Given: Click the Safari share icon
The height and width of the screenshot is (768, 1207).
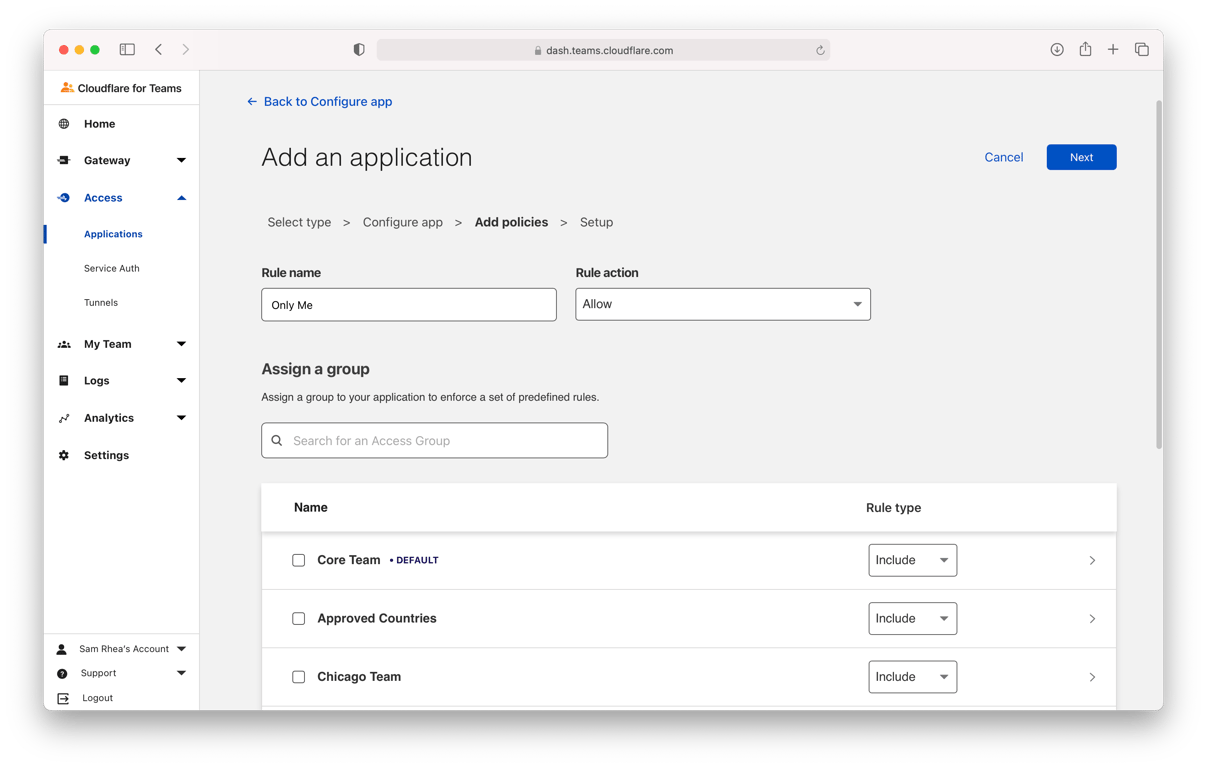Looking at the screenshot, I should 1085,49.
